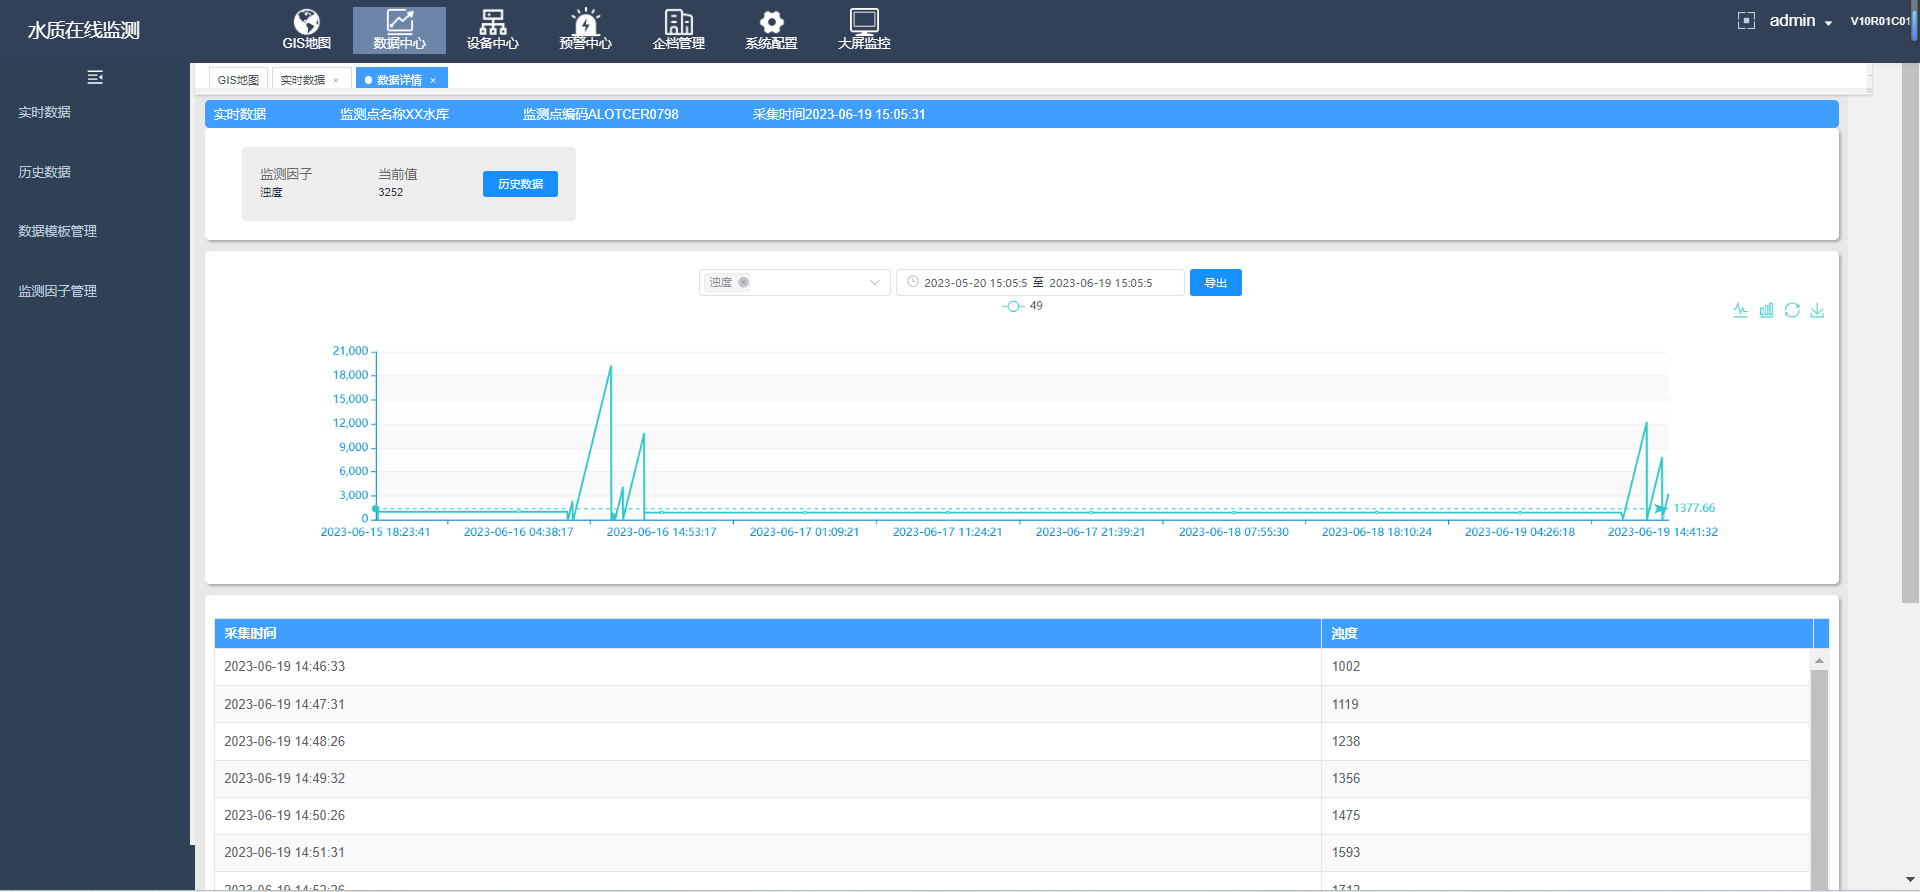
Task: Save chart as image via download icon
Action: [1817, 311]
